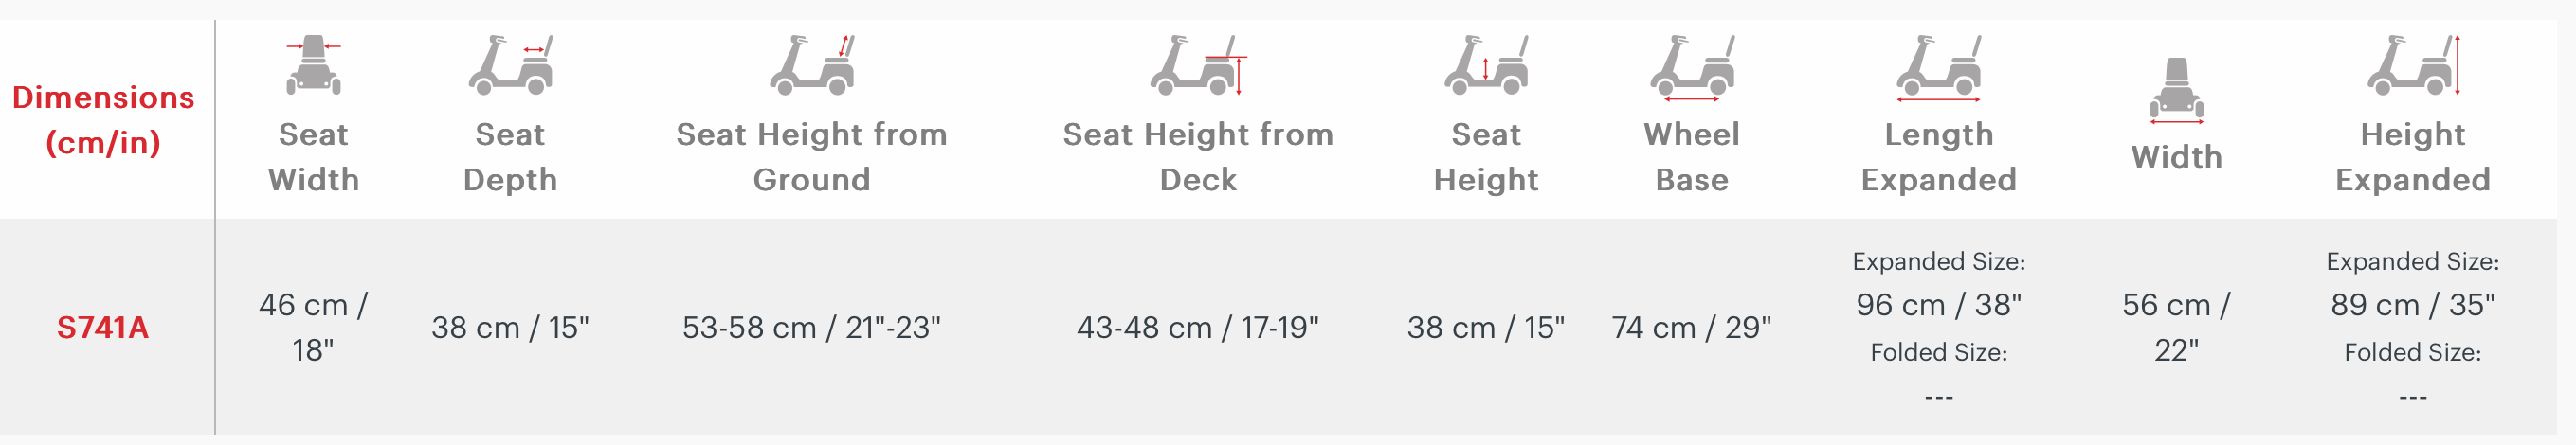Click the Length Expanded scooter icon
The width and height of the screenshot is (2576, 445).
click(1939, 68)
